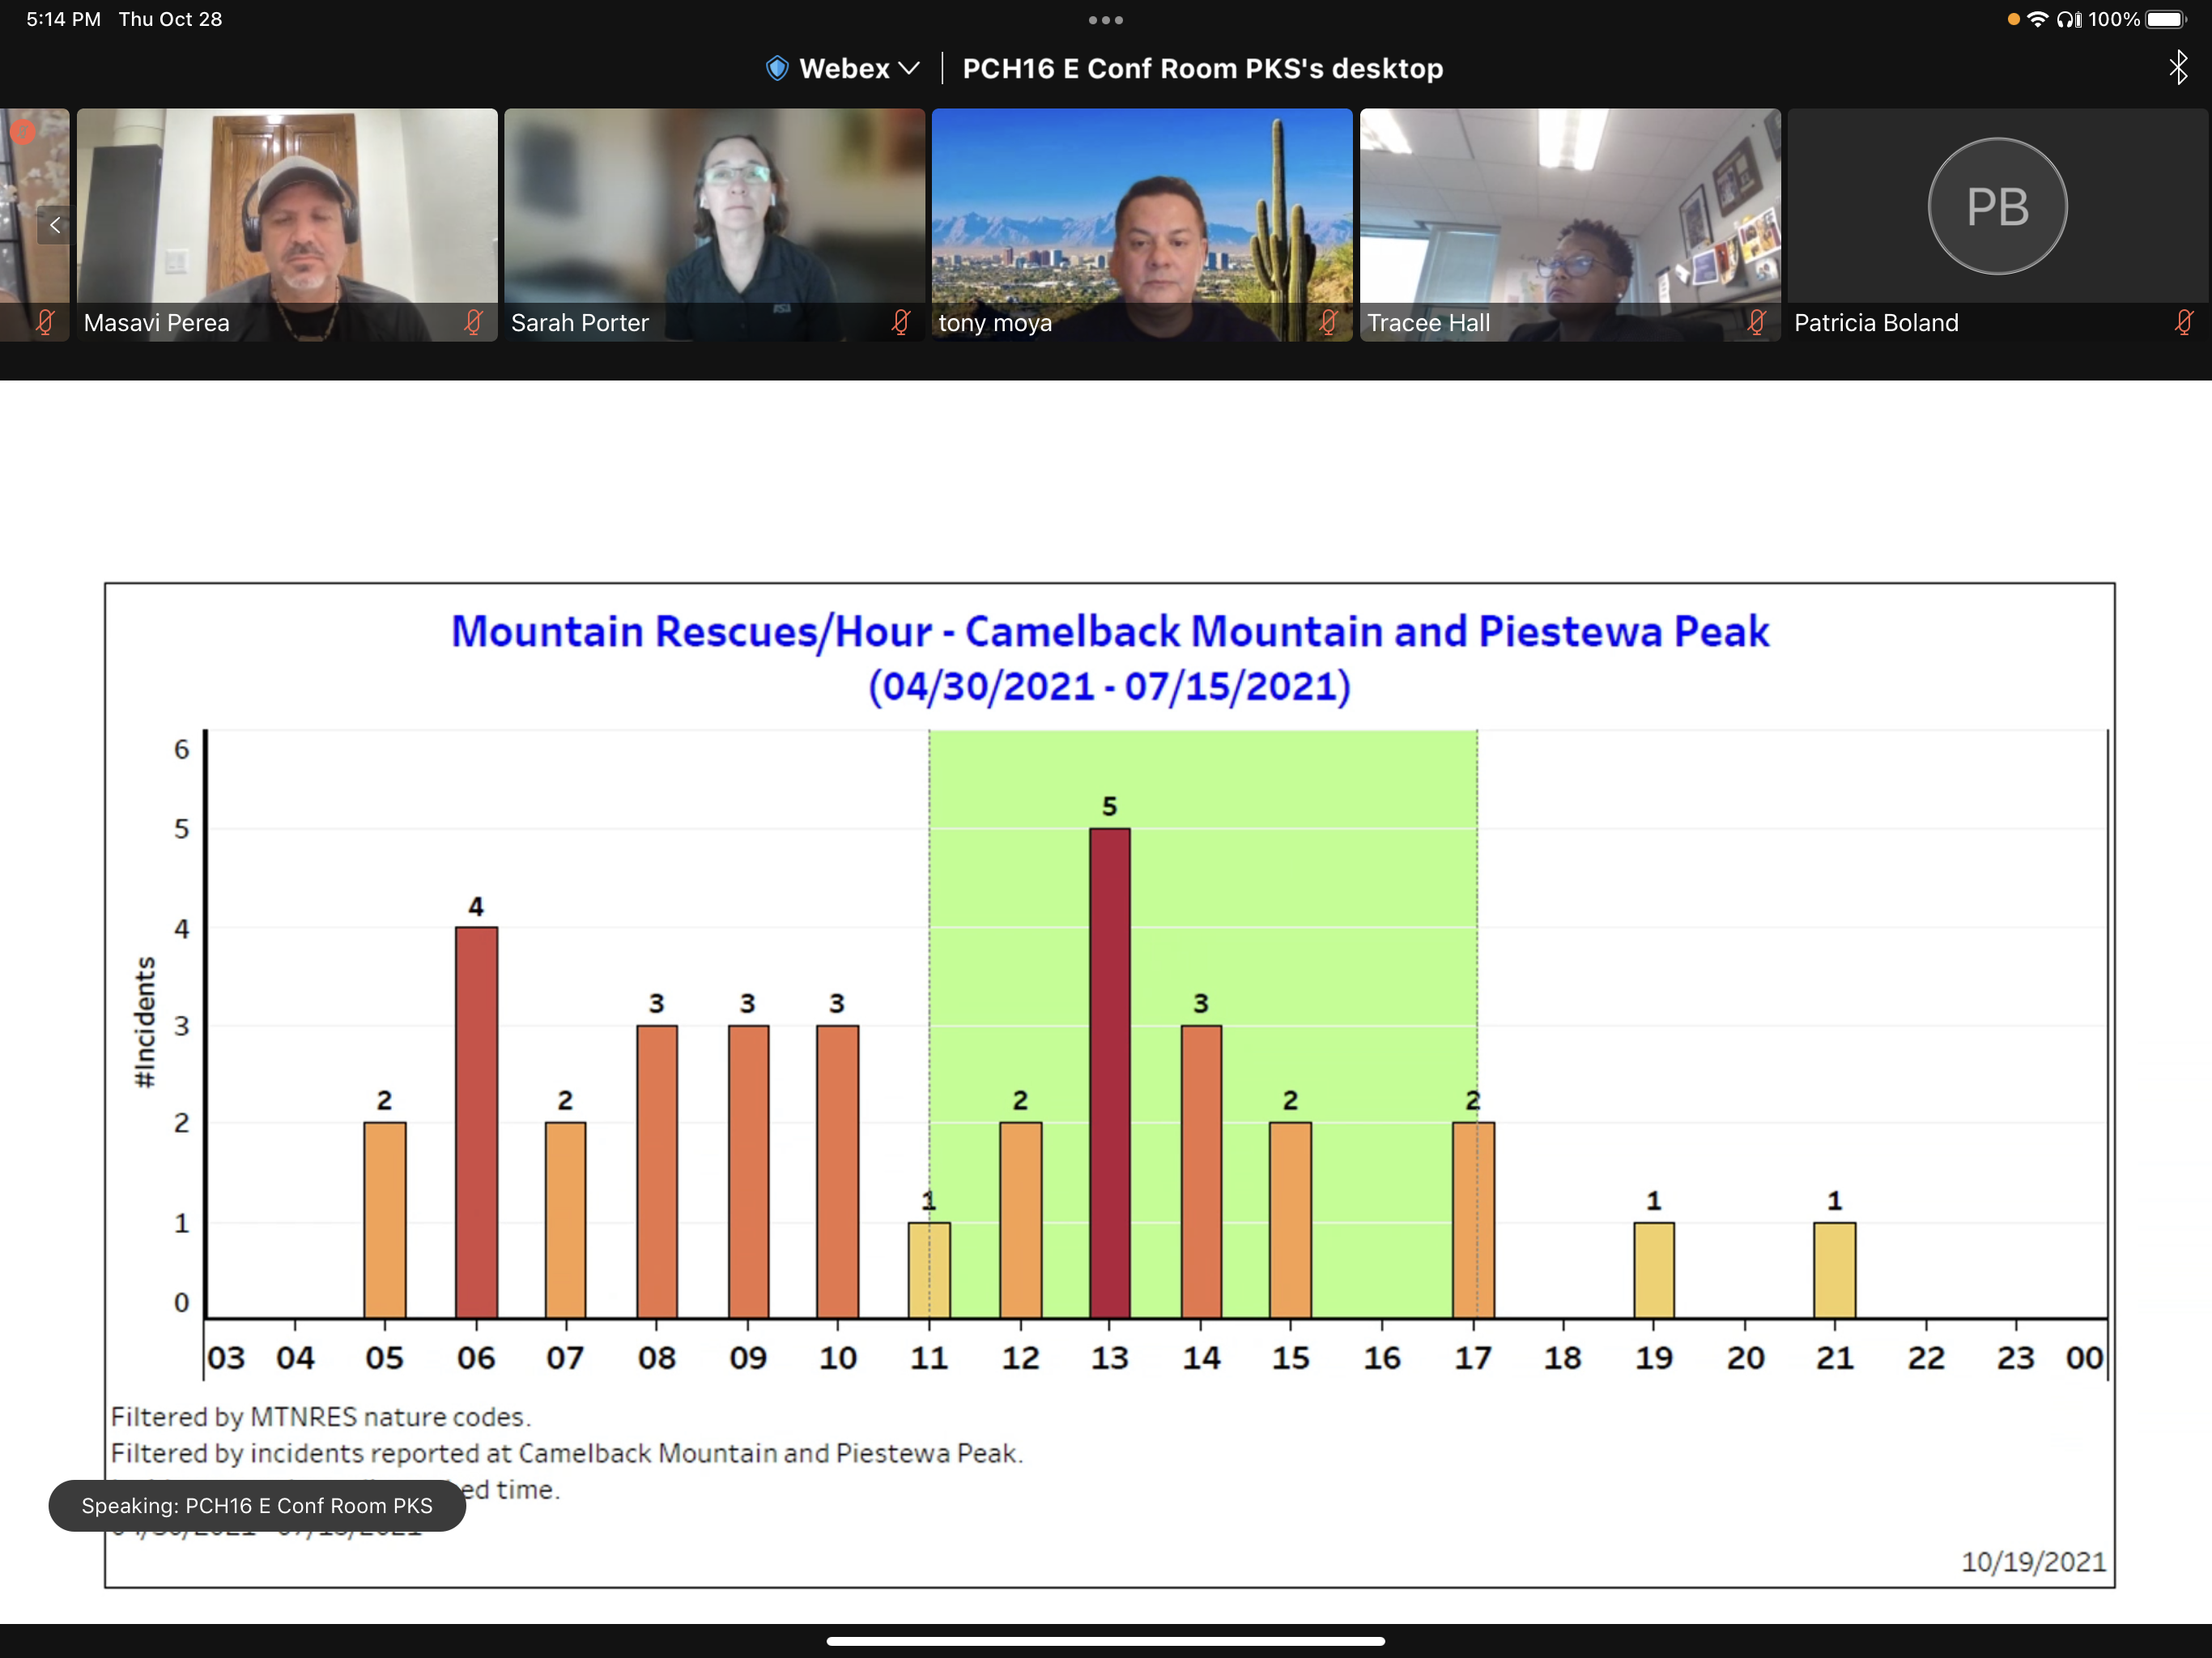Open the Webex dropdown chevron
The image size is (2212, 1658).
coord(909,68)
